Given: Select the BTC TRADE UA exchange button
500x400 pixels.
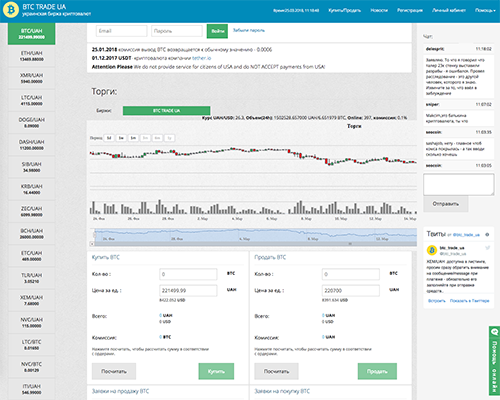Looking at the screenshot, I should coord(166,111).
